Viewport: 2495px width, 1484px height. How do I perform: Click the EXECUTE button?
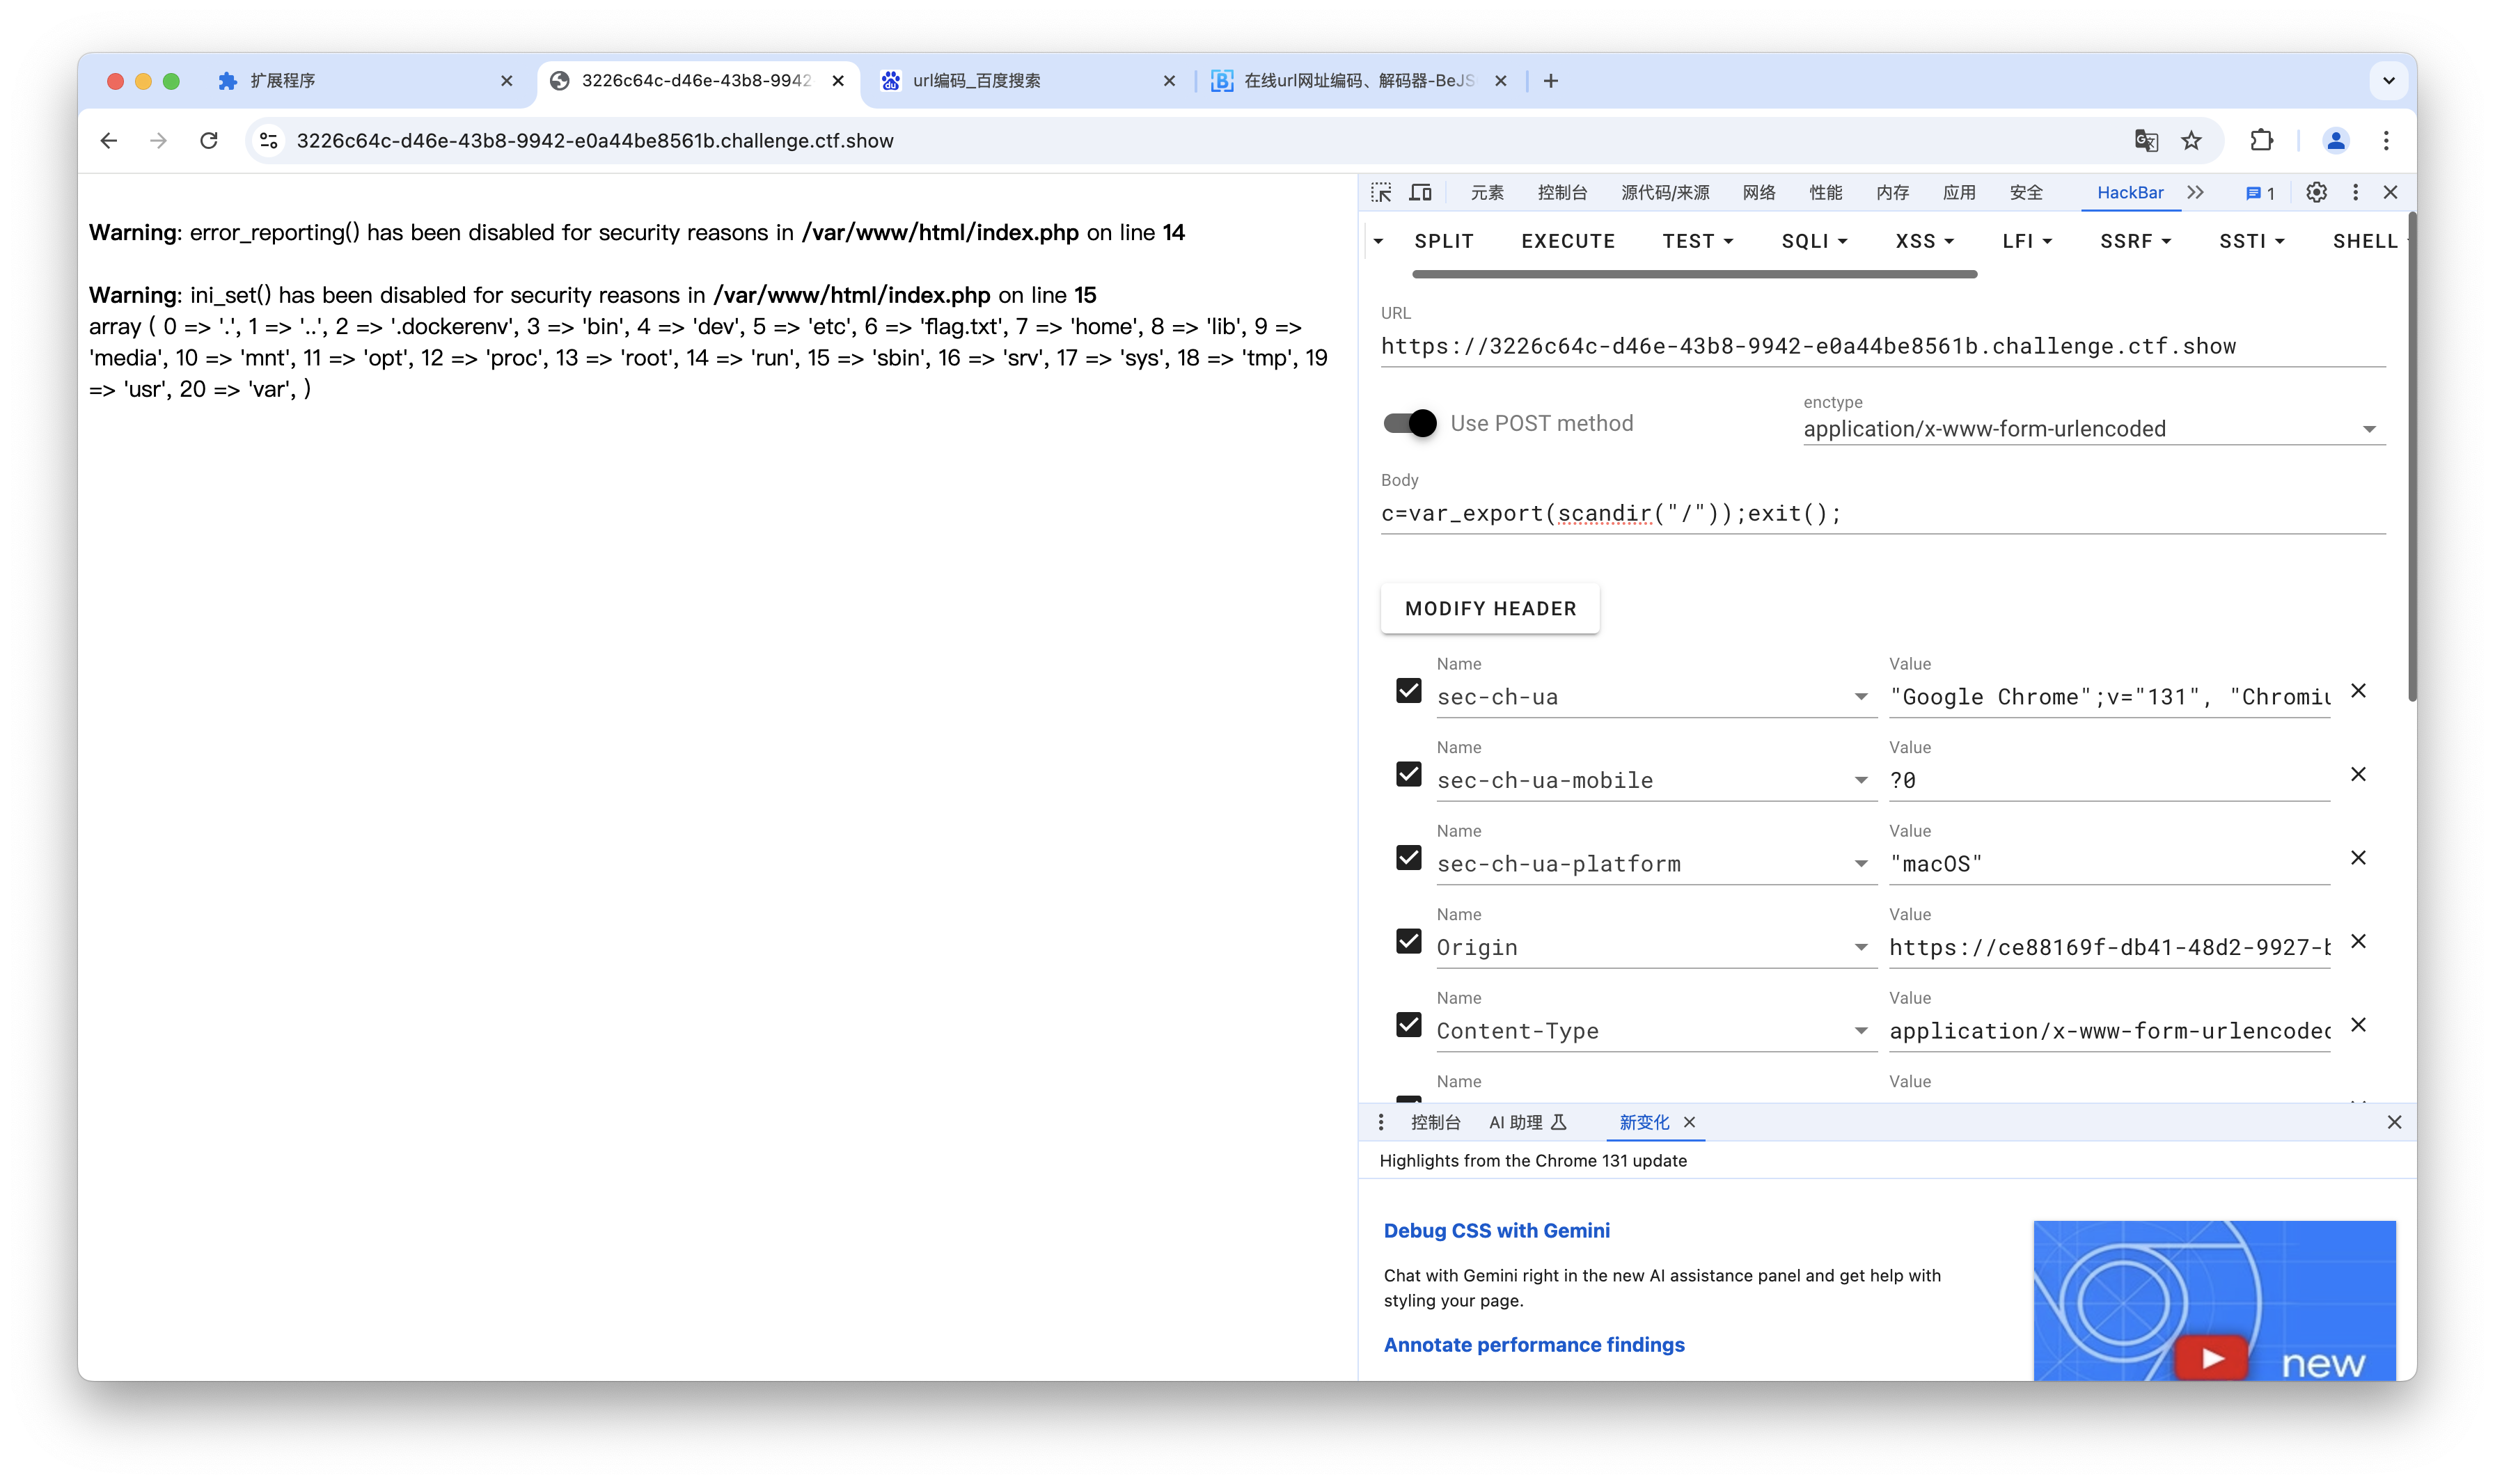(x=1568, y=241)
